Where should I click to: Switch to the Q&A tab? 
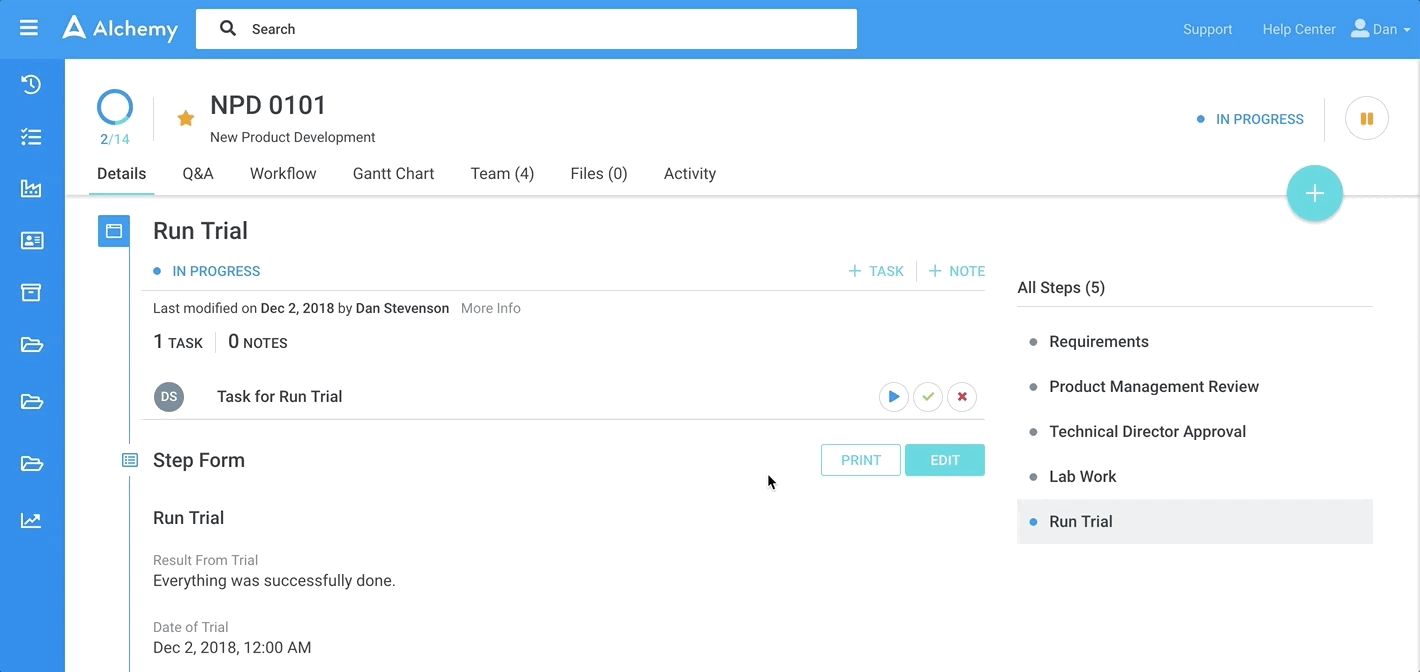[198, 174]
